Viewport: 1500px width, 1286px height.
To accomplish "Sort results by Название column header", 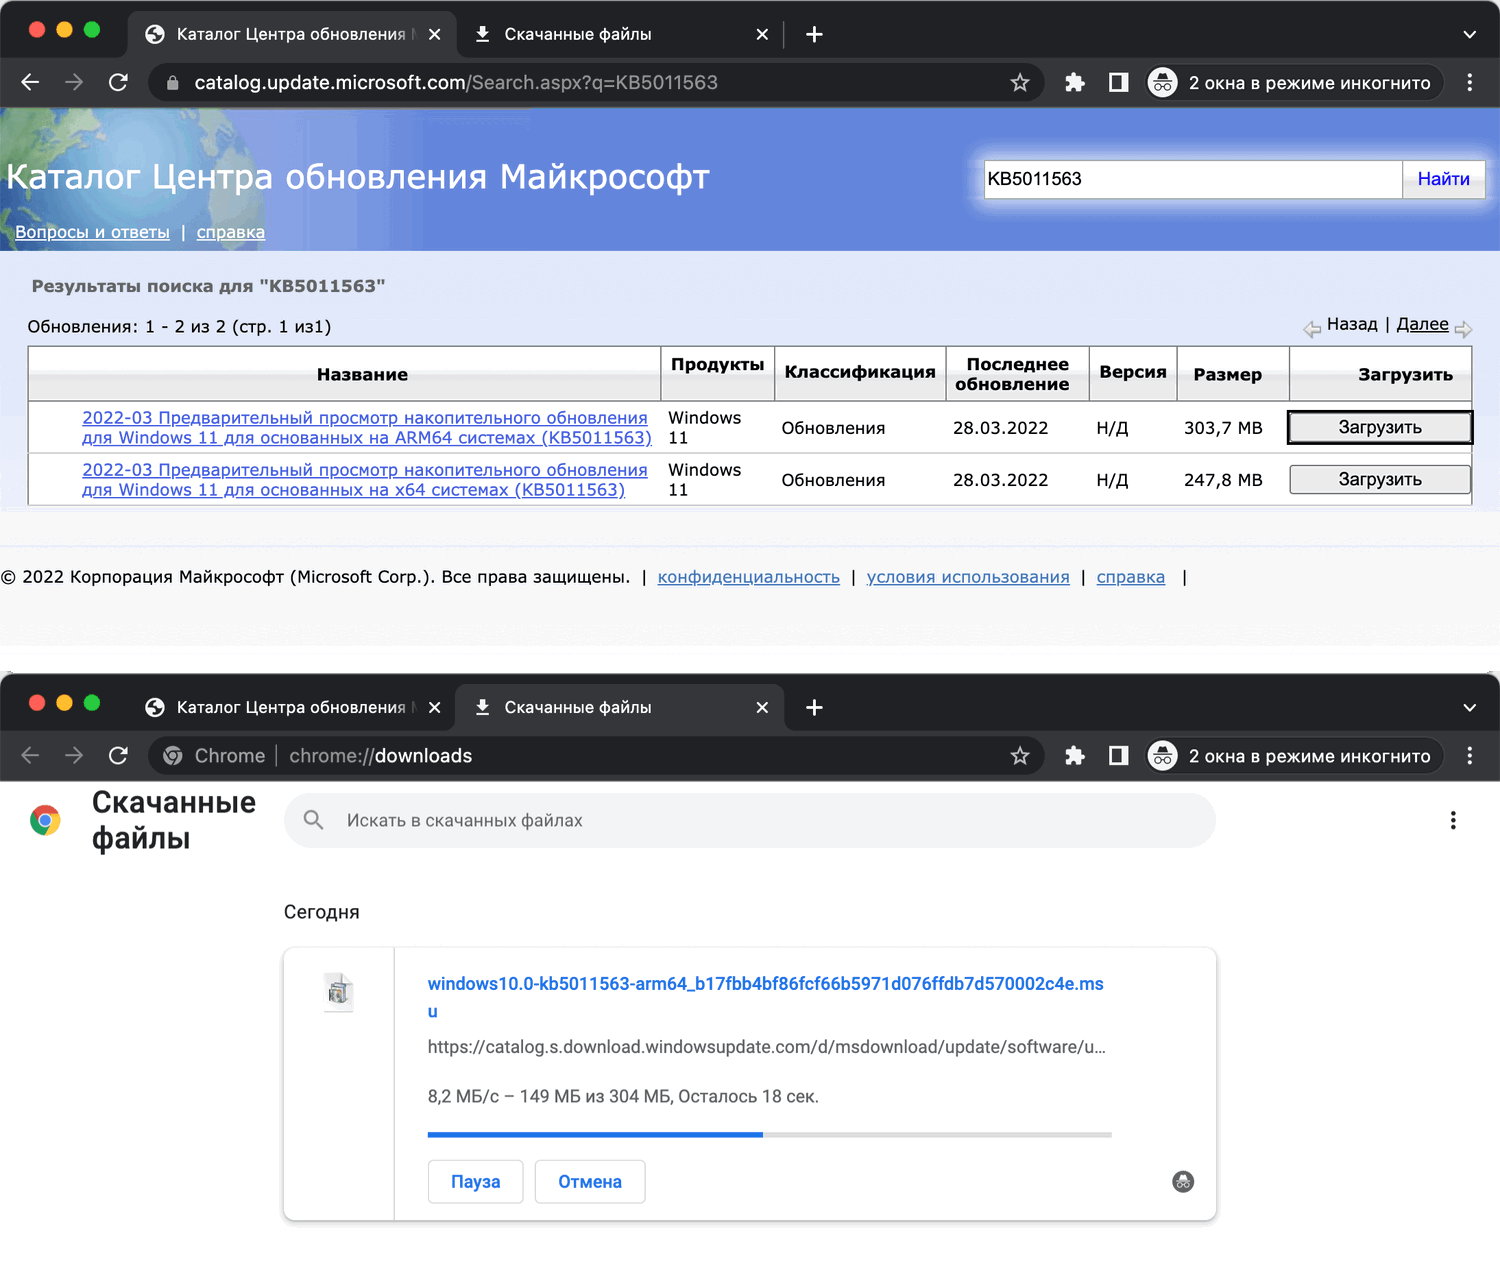I will pos(362,374).
